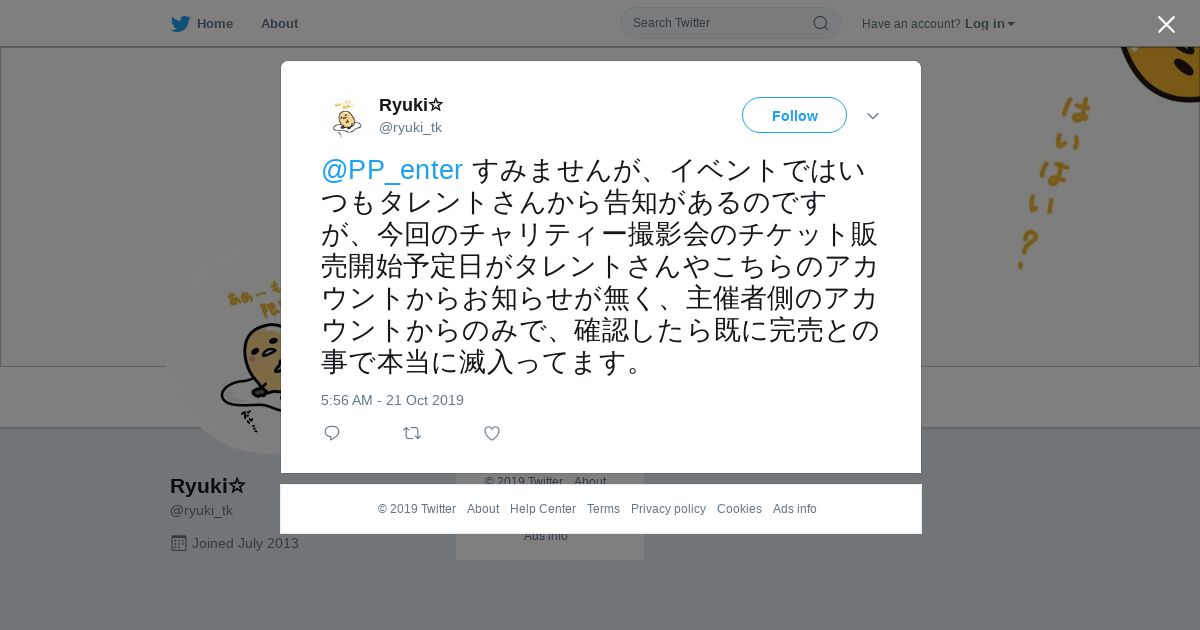Expand the tweet options chevron beside Follow
This screenshot has width=1200, height=630.
pos(873,116)
